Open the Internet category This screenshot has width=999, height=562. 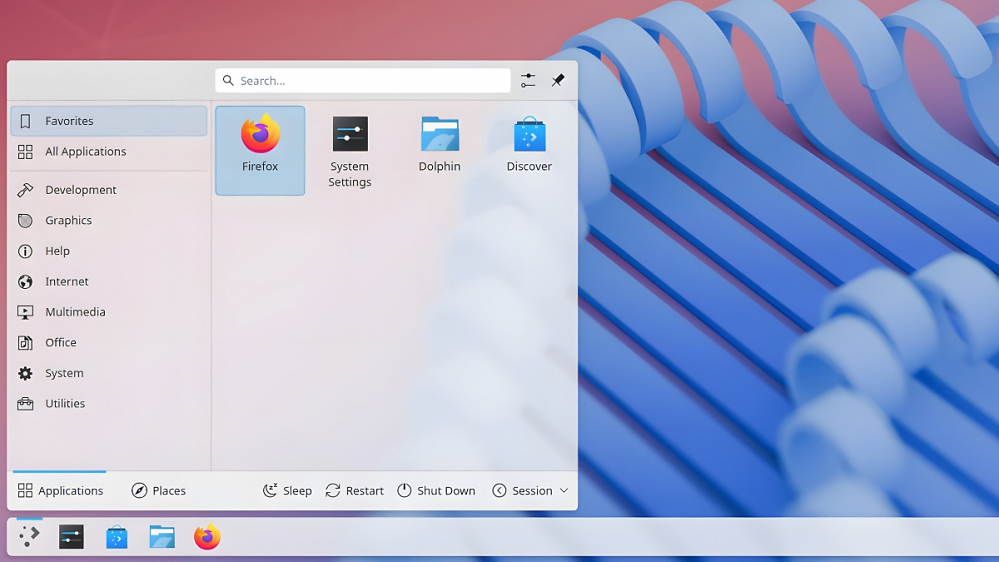tap(109, 282)
